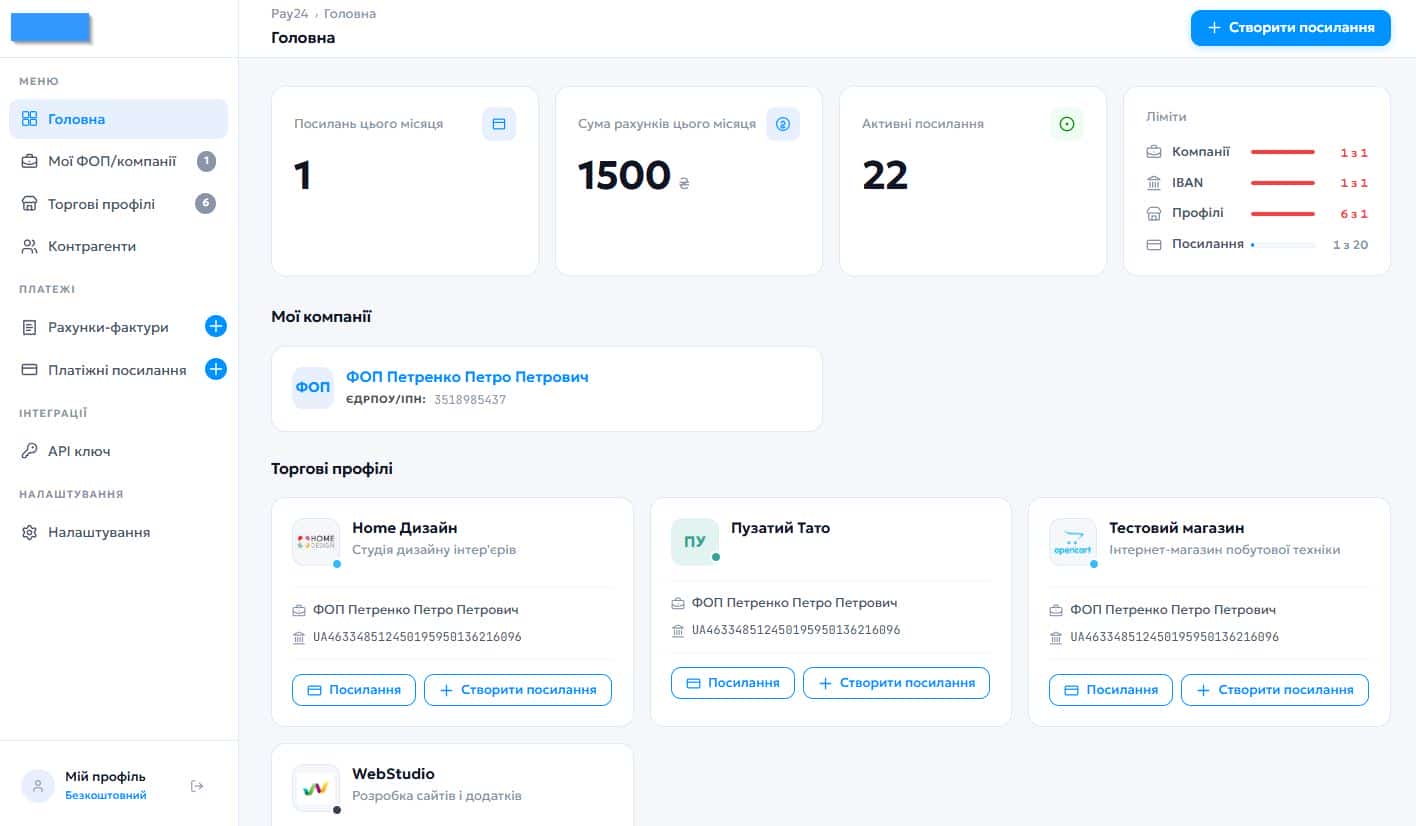This screenshot has width=1416, height=826.
Task: Click the Посилання limit progress bar
Action: (1283, 244)
